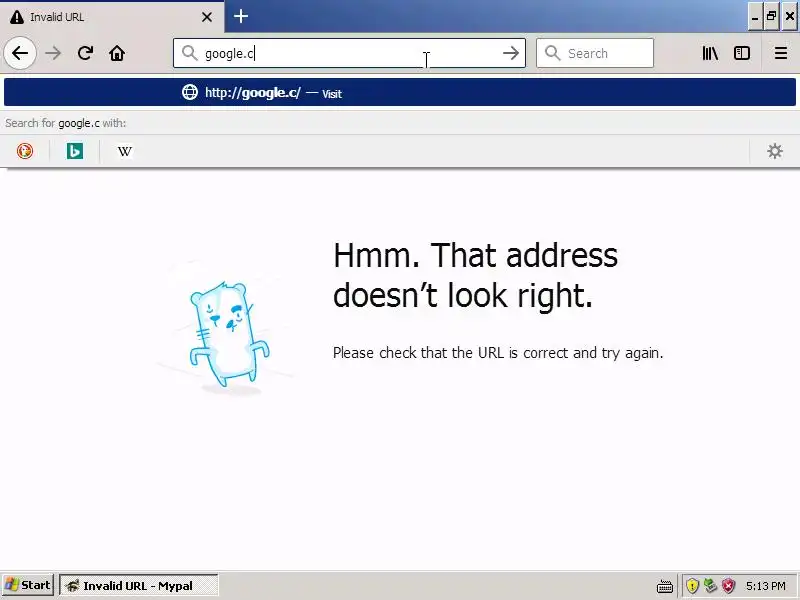
Task: Open the hamburger application menu
Action: coord(781,53)
